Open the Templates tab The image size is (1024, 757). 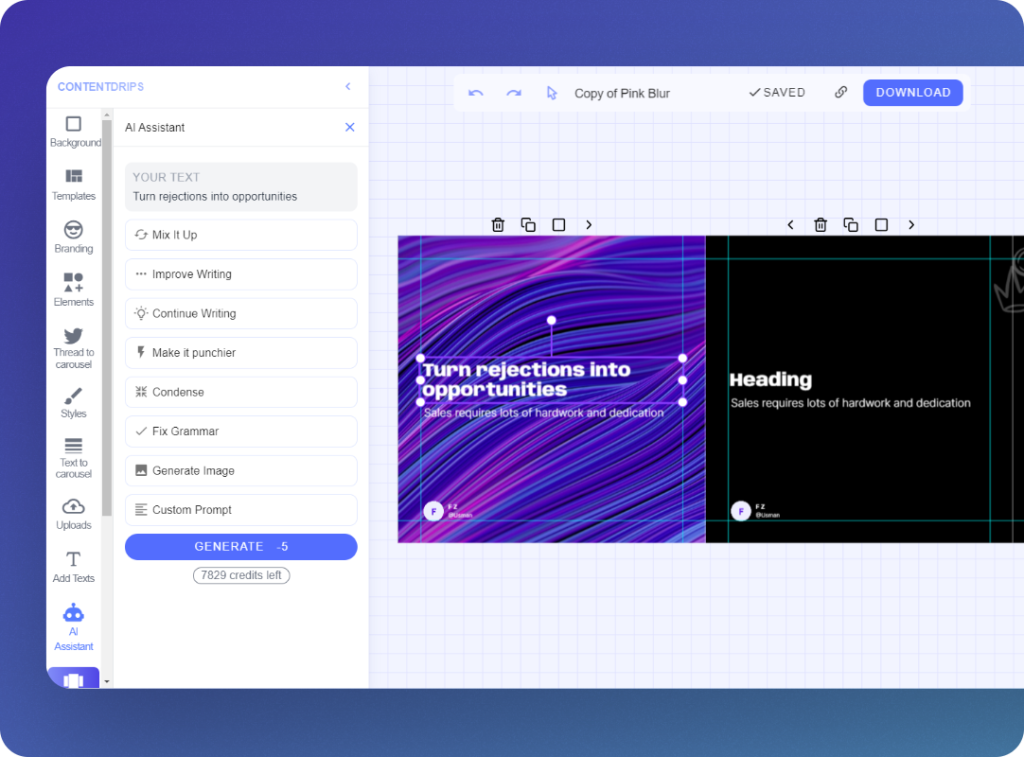click(73, 184)
